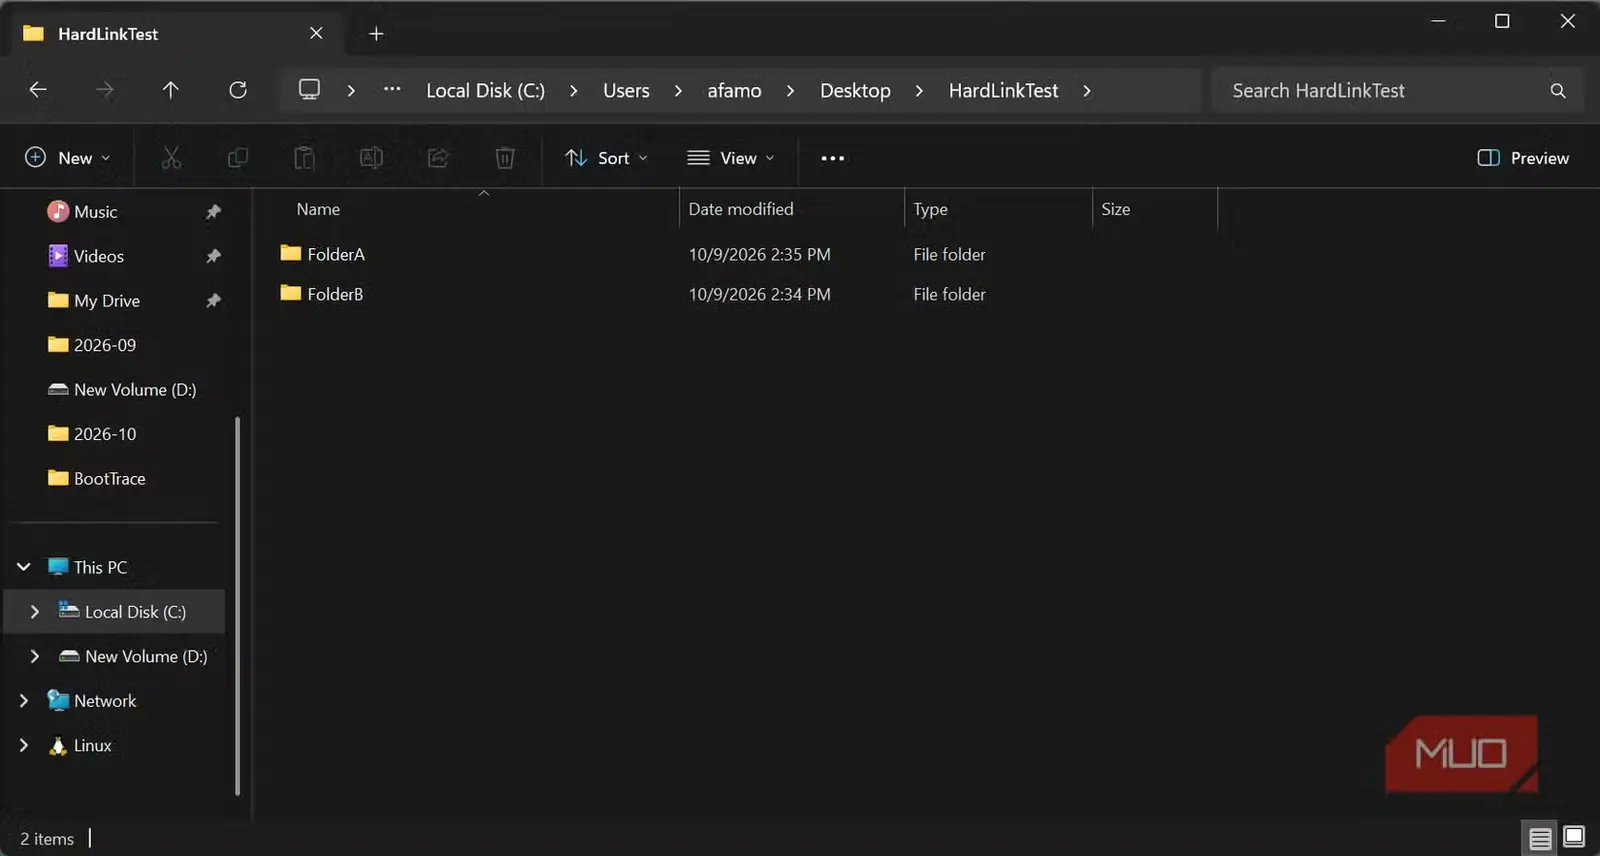Close the HardLinkTest tab
The height and width of the screenshot is (856, 1600).
(316, 33)
